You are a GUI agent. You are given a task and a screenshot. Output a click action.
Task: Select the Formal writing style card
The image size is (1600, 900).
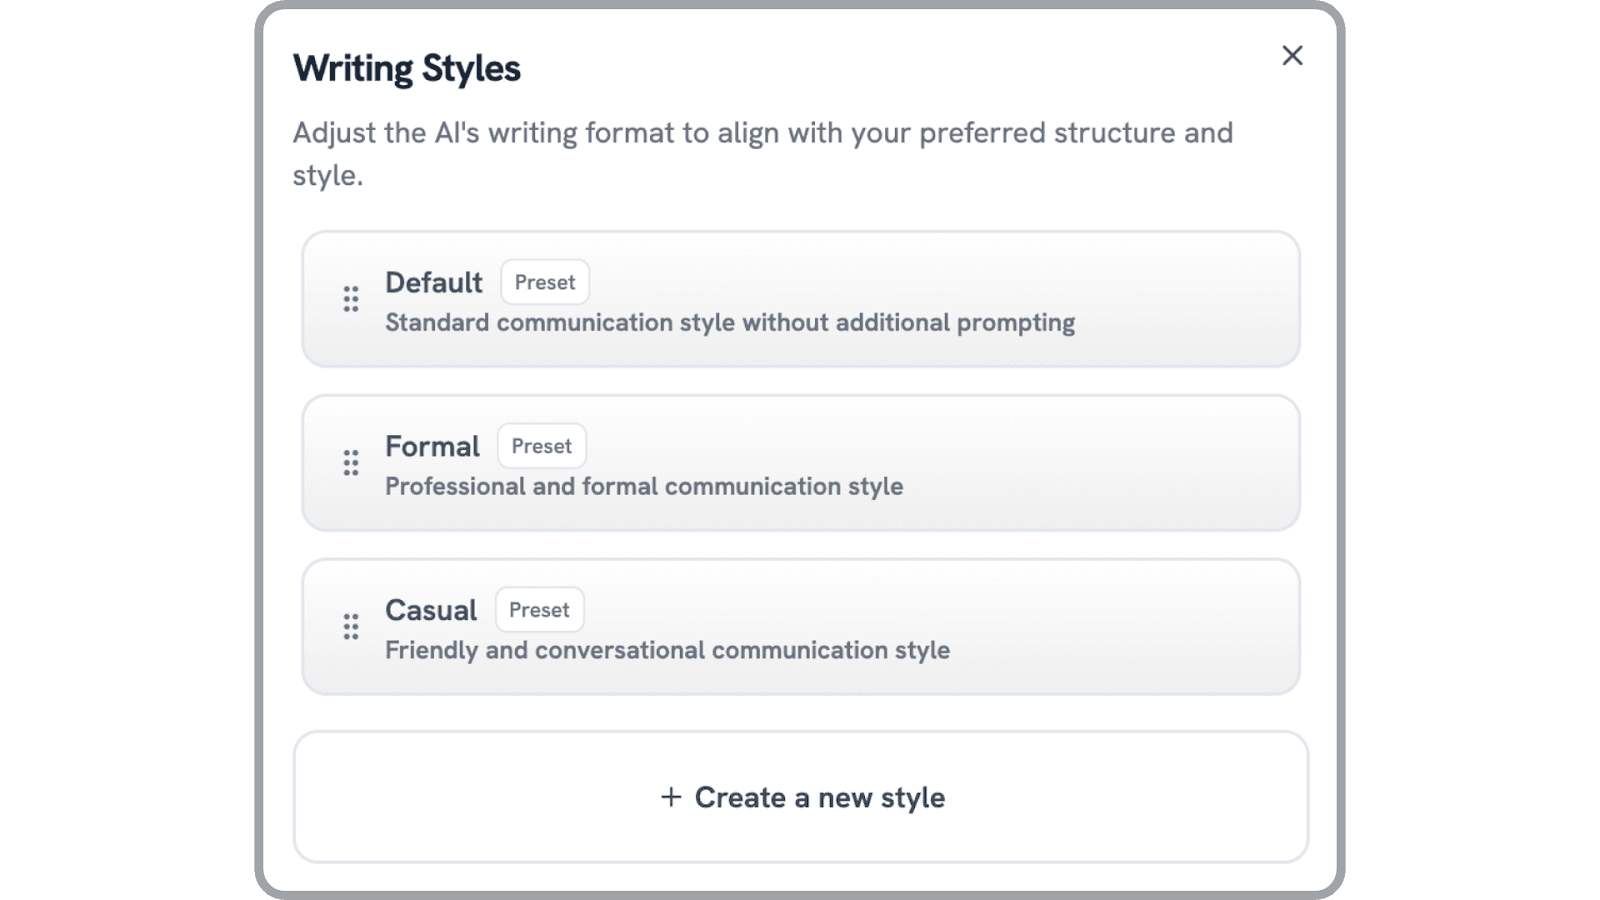pos(801,463)
